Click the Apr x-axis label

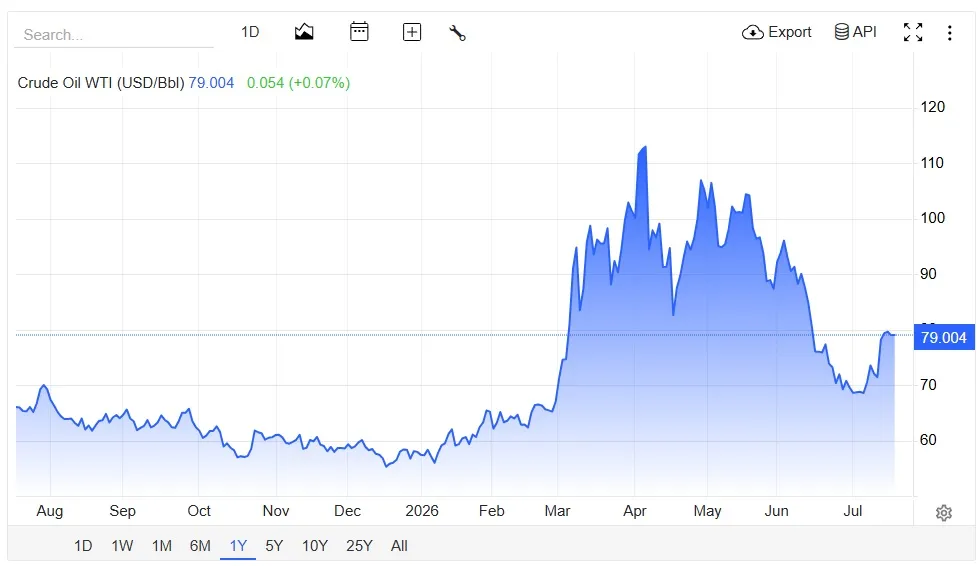point(635,511)
